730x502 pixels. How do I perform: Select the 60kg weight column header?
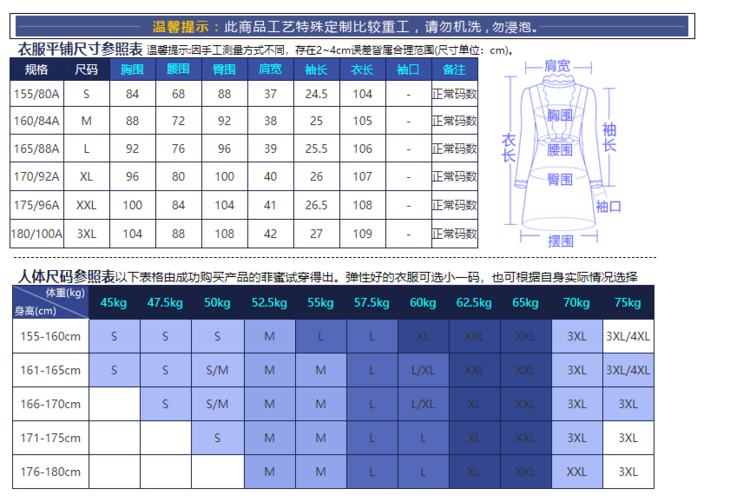(x=422, y=302)
